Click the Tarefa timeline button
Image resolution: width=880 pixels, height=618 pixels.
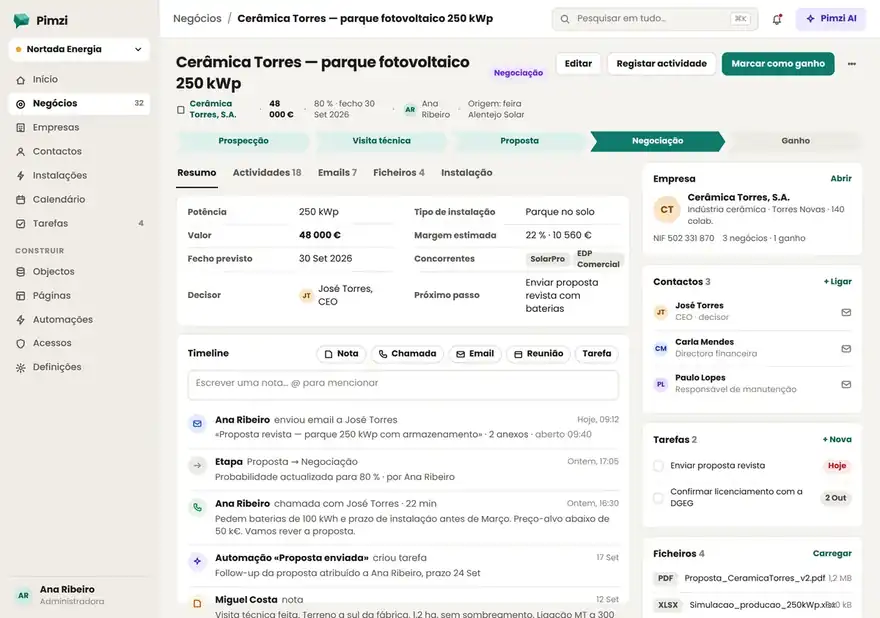597,354
